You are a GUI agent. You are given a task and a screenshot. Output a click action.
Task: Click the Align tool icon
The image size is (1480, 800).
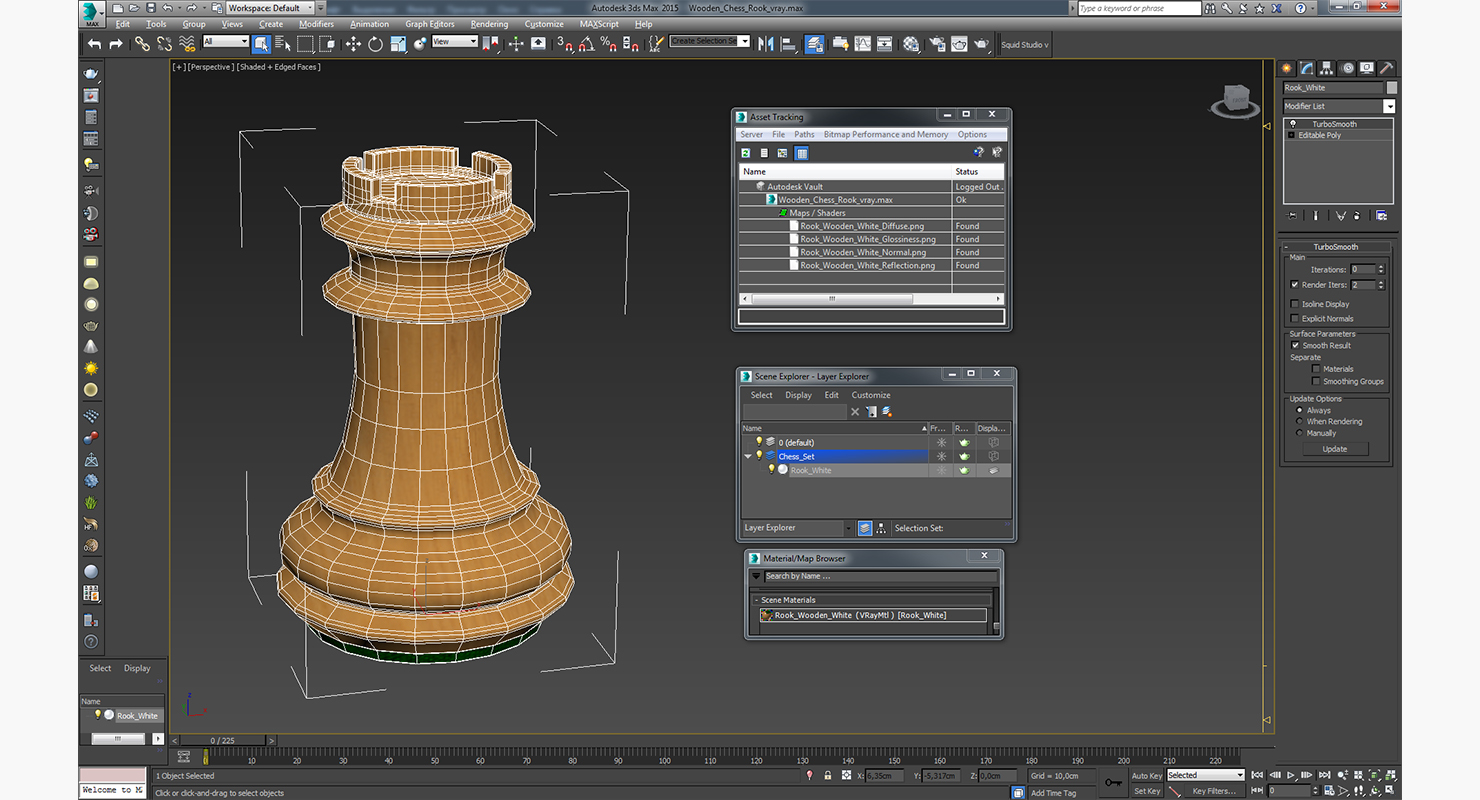point(788,44)
